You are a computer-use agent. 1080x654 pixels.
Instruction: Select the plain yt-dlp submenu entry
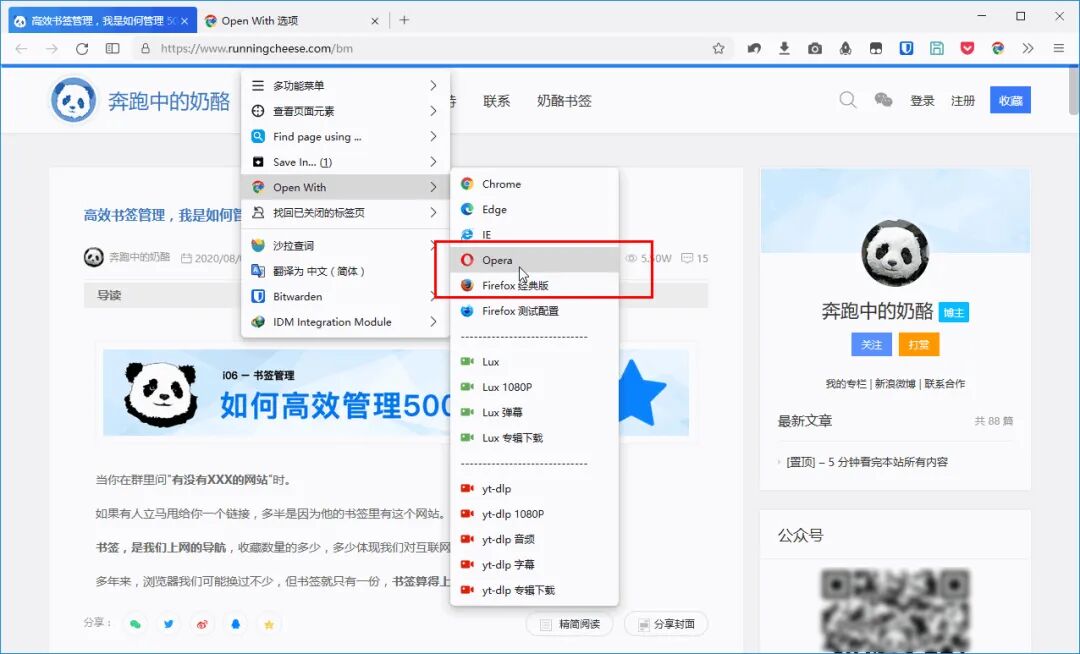pyautogui.click(x=534, y=489)
